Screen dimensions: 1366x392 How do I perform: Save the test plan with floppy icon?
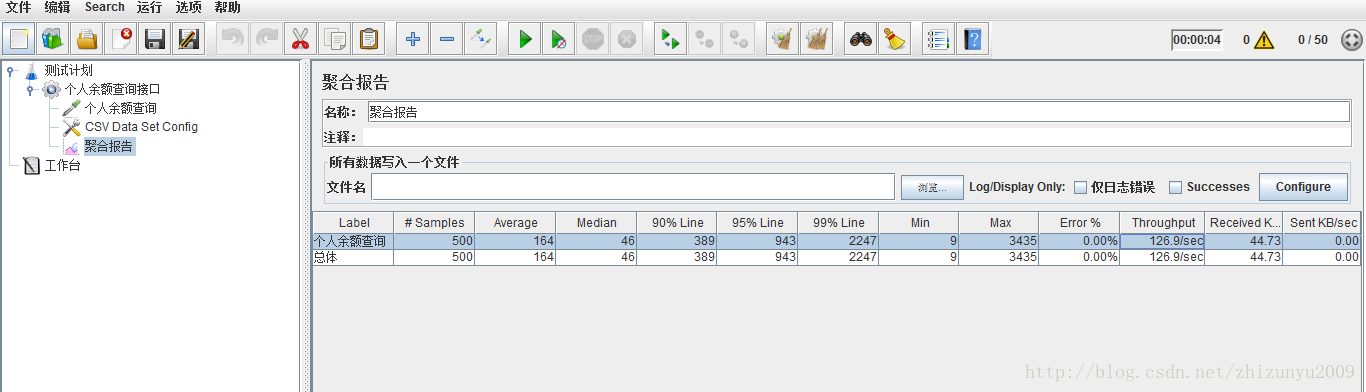tap(155, 40)
